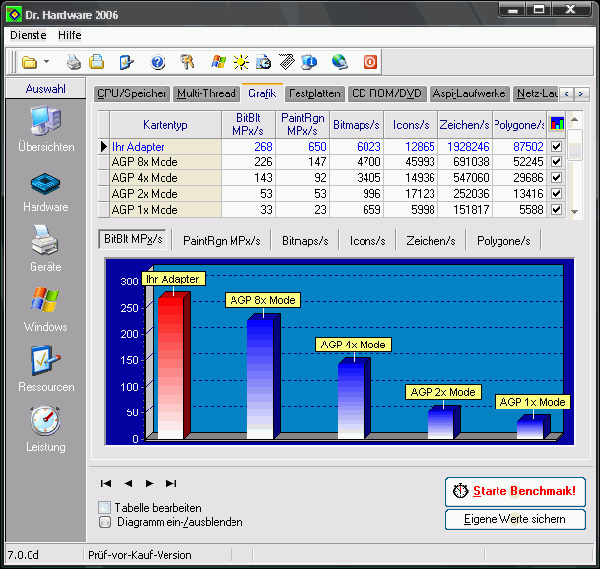Click the BitBlt value 226 cell
This screenshot has width=600, height=569.
pos(249,162)
